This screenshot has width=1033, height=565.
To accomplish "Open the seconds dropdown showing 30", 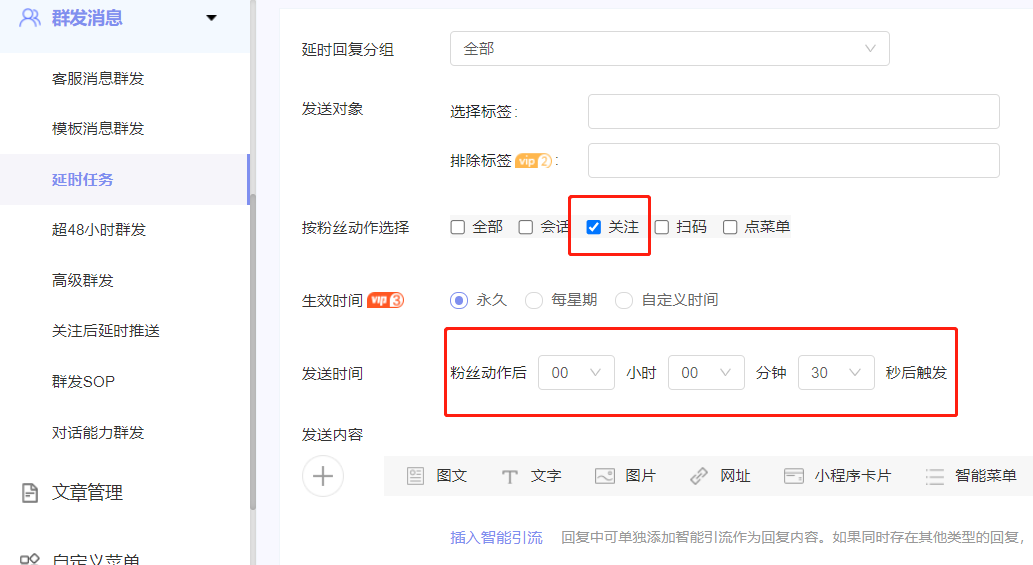I will [836, 373].
